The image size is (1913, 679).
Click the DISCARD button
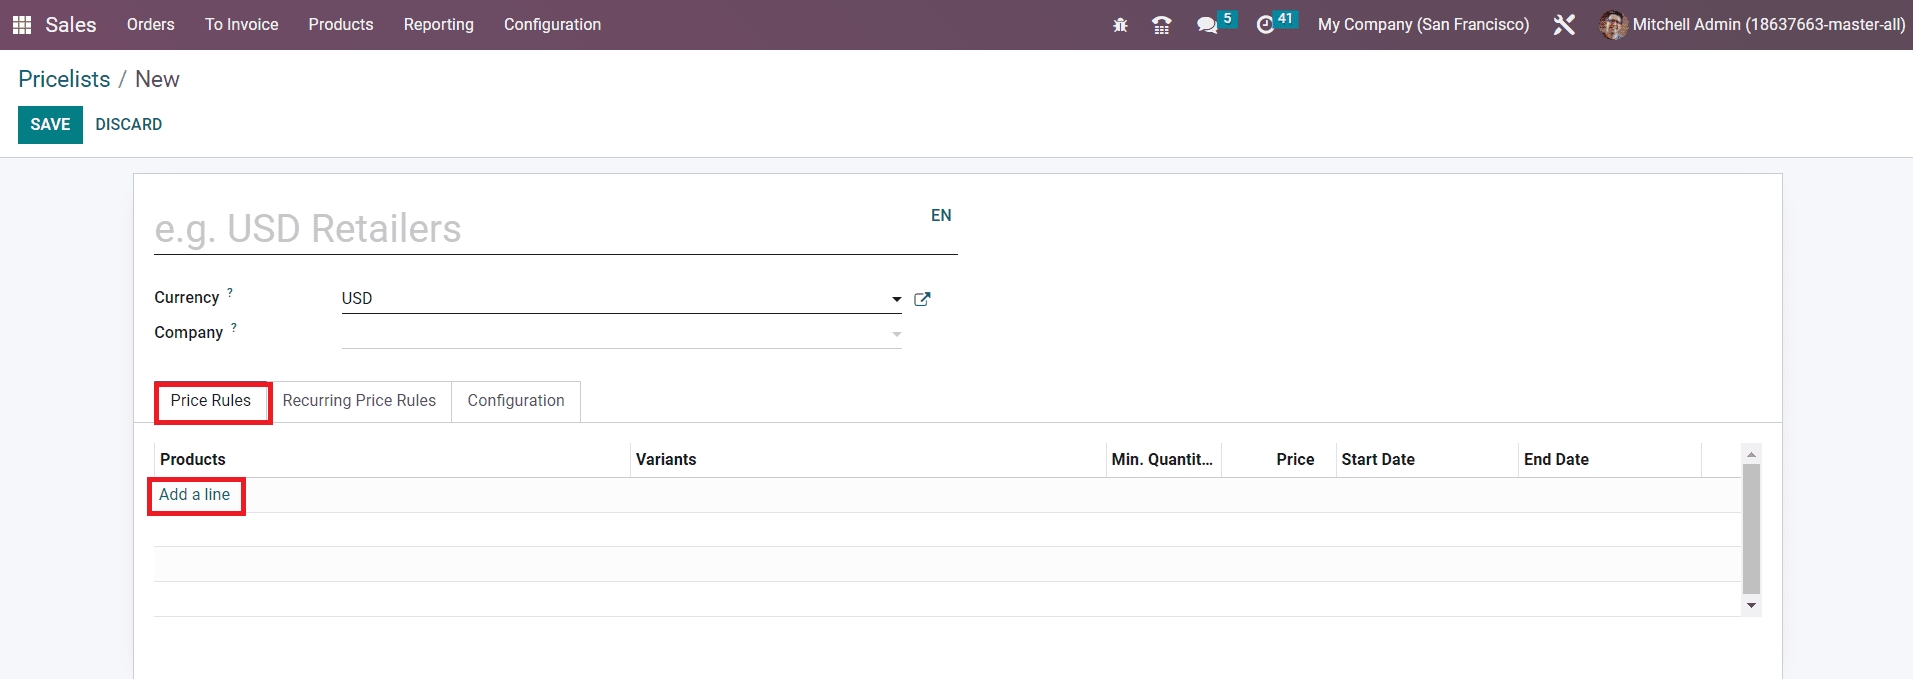128,125
